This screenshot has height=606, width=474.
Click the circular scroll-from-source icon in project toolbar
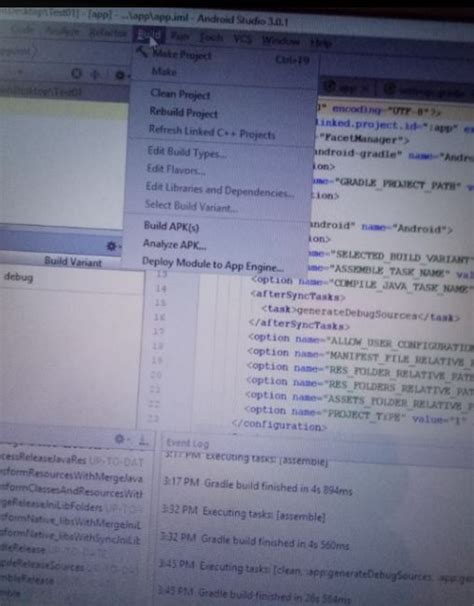pyautogui.click(x=77, y=73)
